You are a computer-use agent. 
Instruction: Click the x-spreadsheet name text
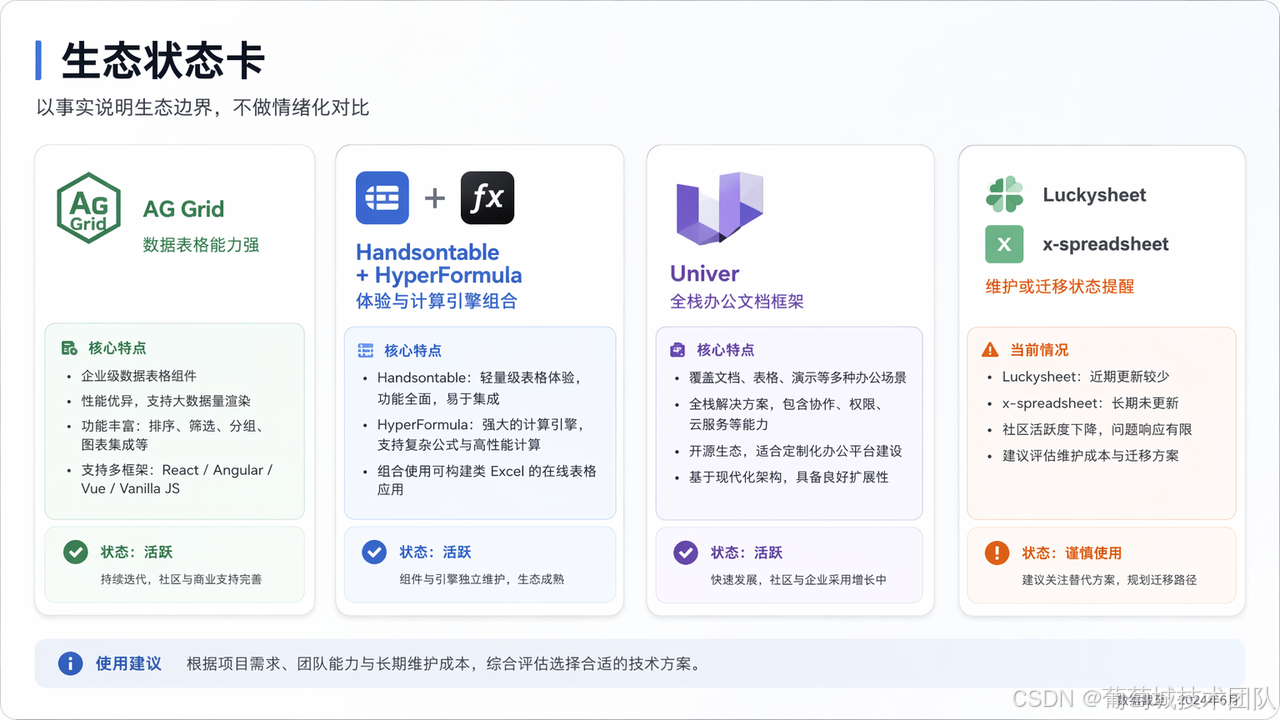click(x=1105, y=244)
